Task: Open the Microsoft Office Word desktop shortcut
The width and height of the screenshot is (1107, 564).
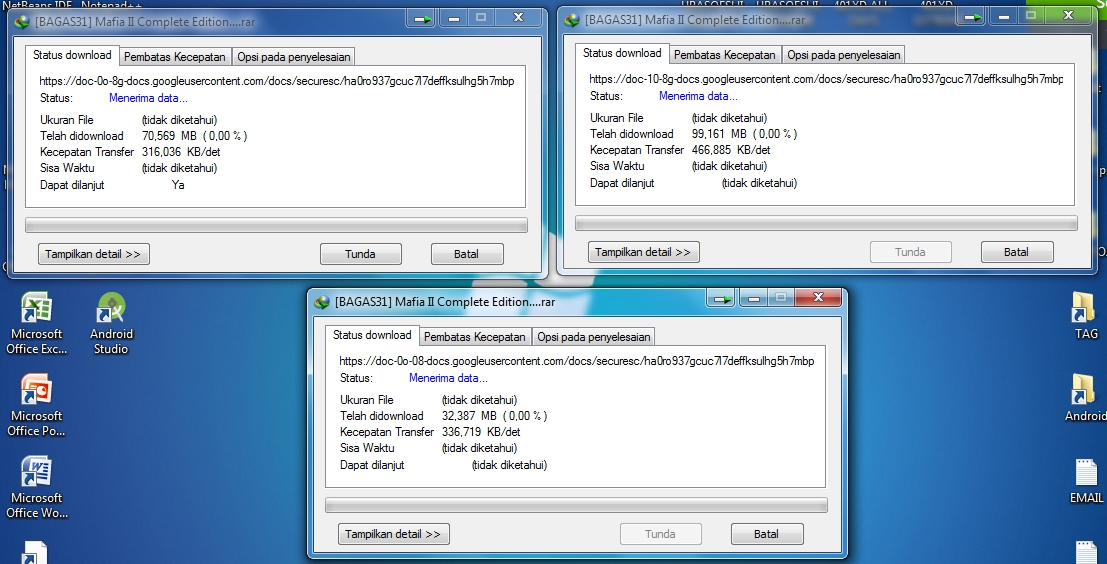Action: [36, 488]
